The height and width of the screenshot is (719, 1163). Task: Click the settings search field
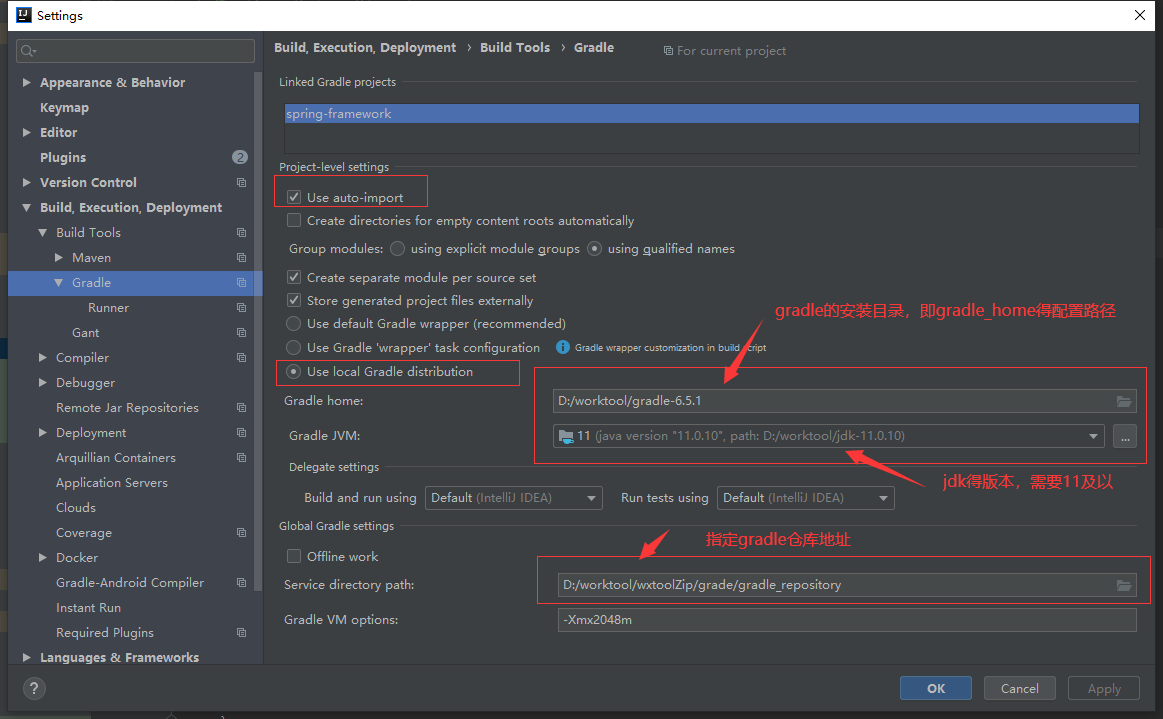135,51
